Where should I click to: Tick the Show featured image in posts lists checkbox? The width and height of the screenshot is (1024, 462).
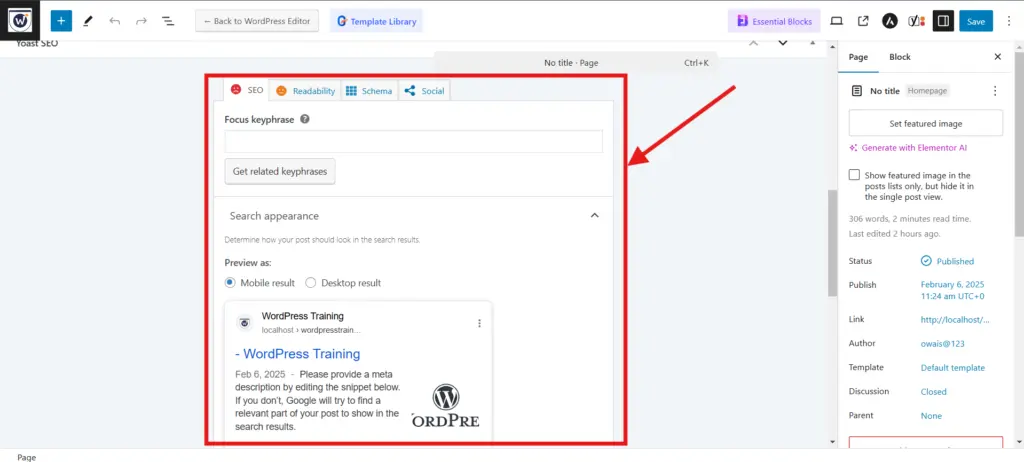coord(854,175)
